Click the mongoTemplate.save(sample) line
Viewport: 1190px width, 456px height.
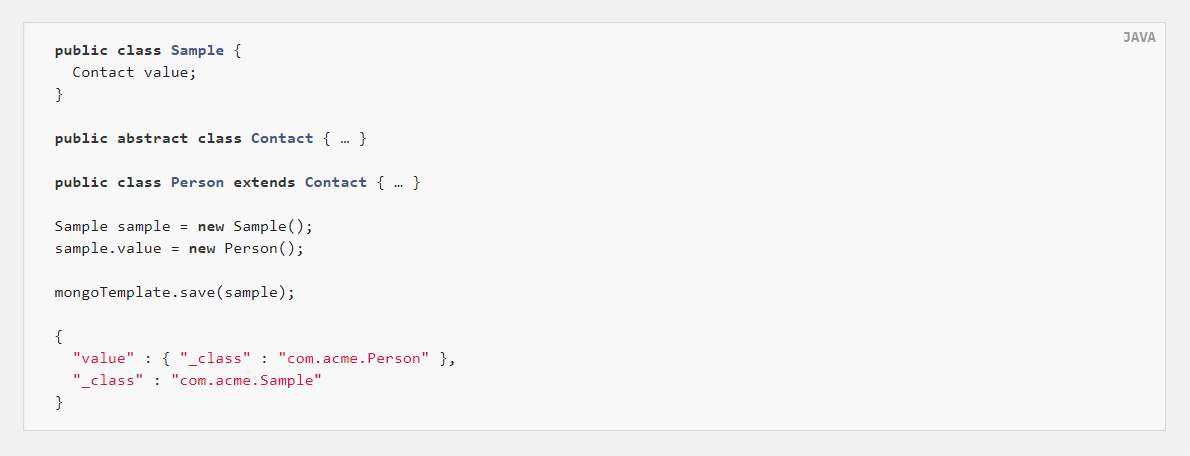click(x=175, y=293)
